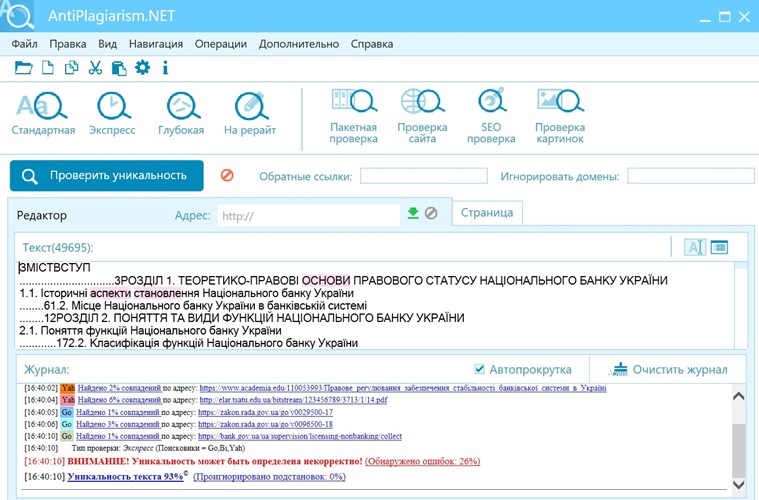
Task: Switch to list view icon in text panel
Action: click(719, 247)
